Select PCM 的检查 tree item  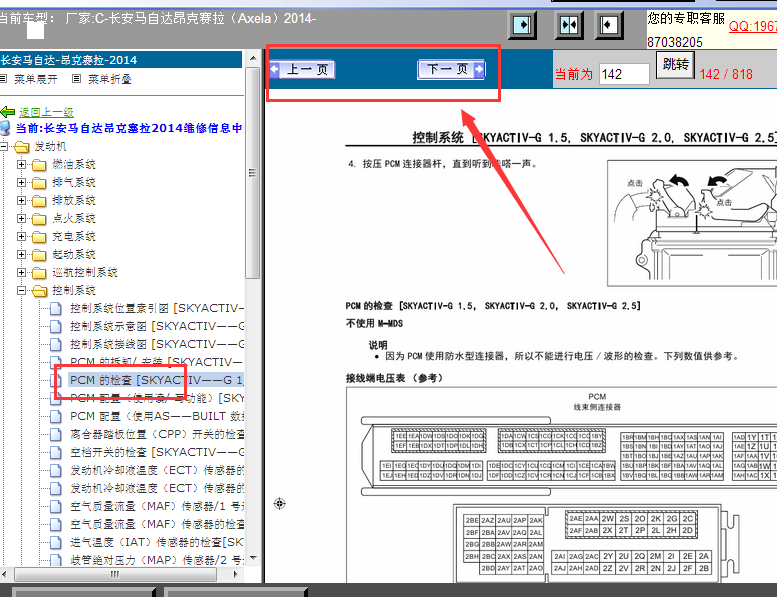coord(157,380)
